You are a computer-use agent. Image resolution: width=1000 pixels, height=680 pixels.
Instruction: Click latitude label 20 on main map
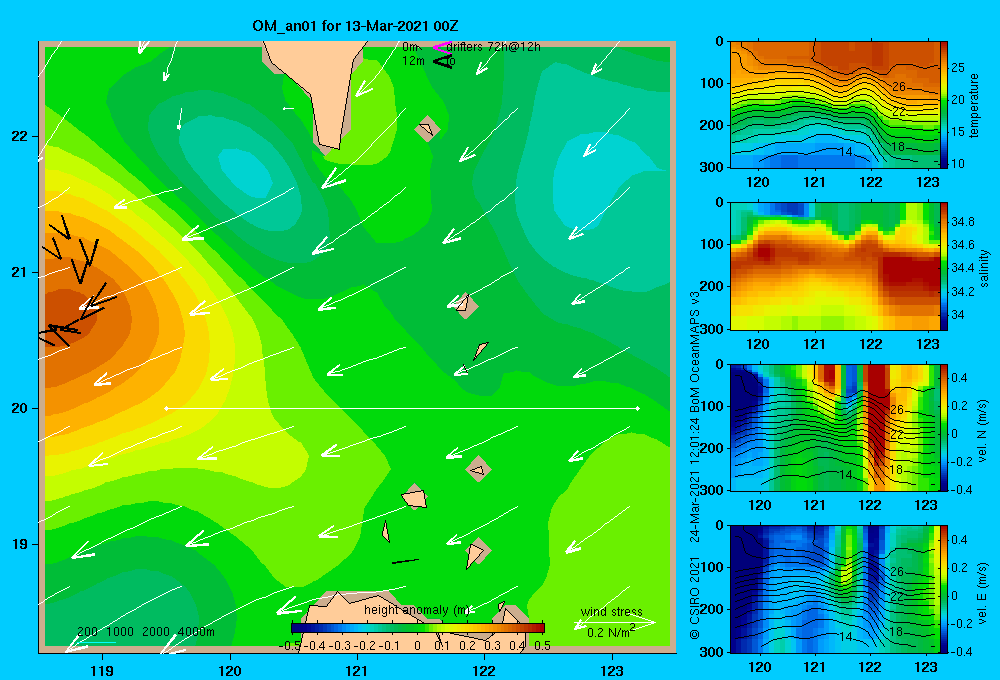click(x=19, y=408)
